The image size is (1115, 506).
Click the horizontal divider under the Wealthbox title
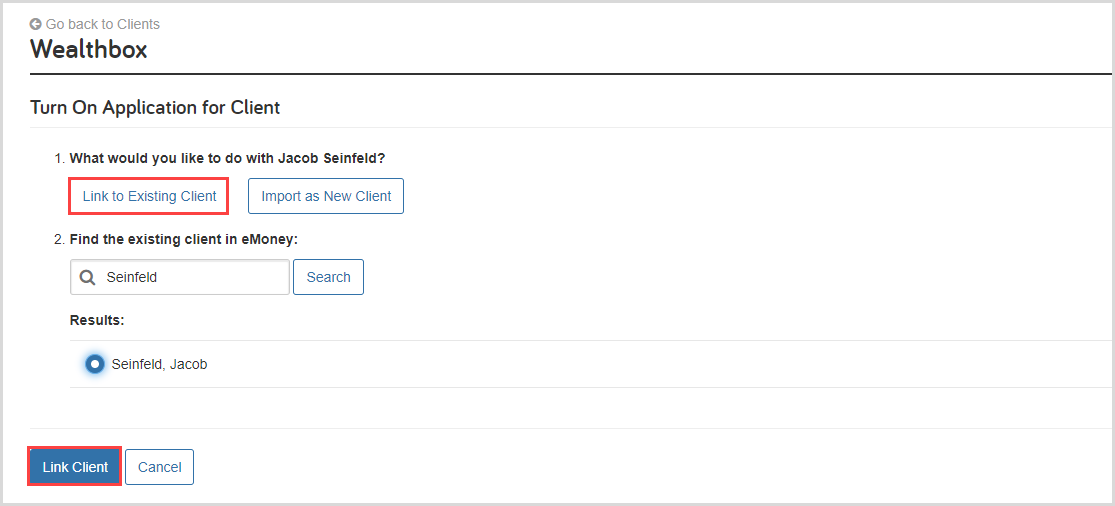tap(570, 74)
